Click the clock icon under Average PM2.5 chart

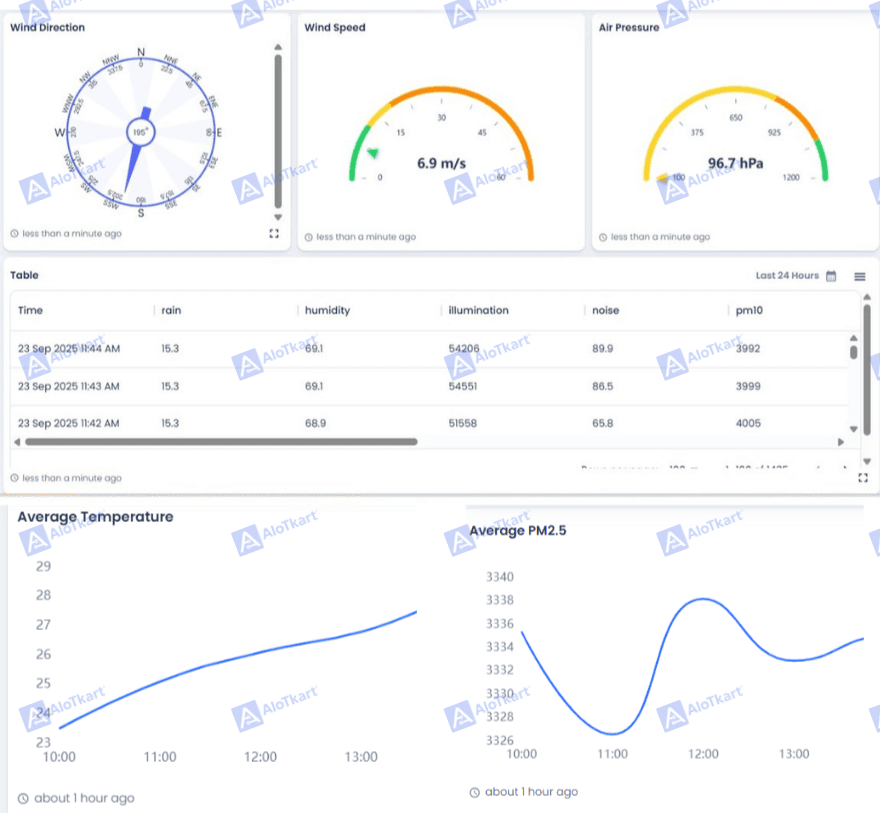tap(474, 792)
